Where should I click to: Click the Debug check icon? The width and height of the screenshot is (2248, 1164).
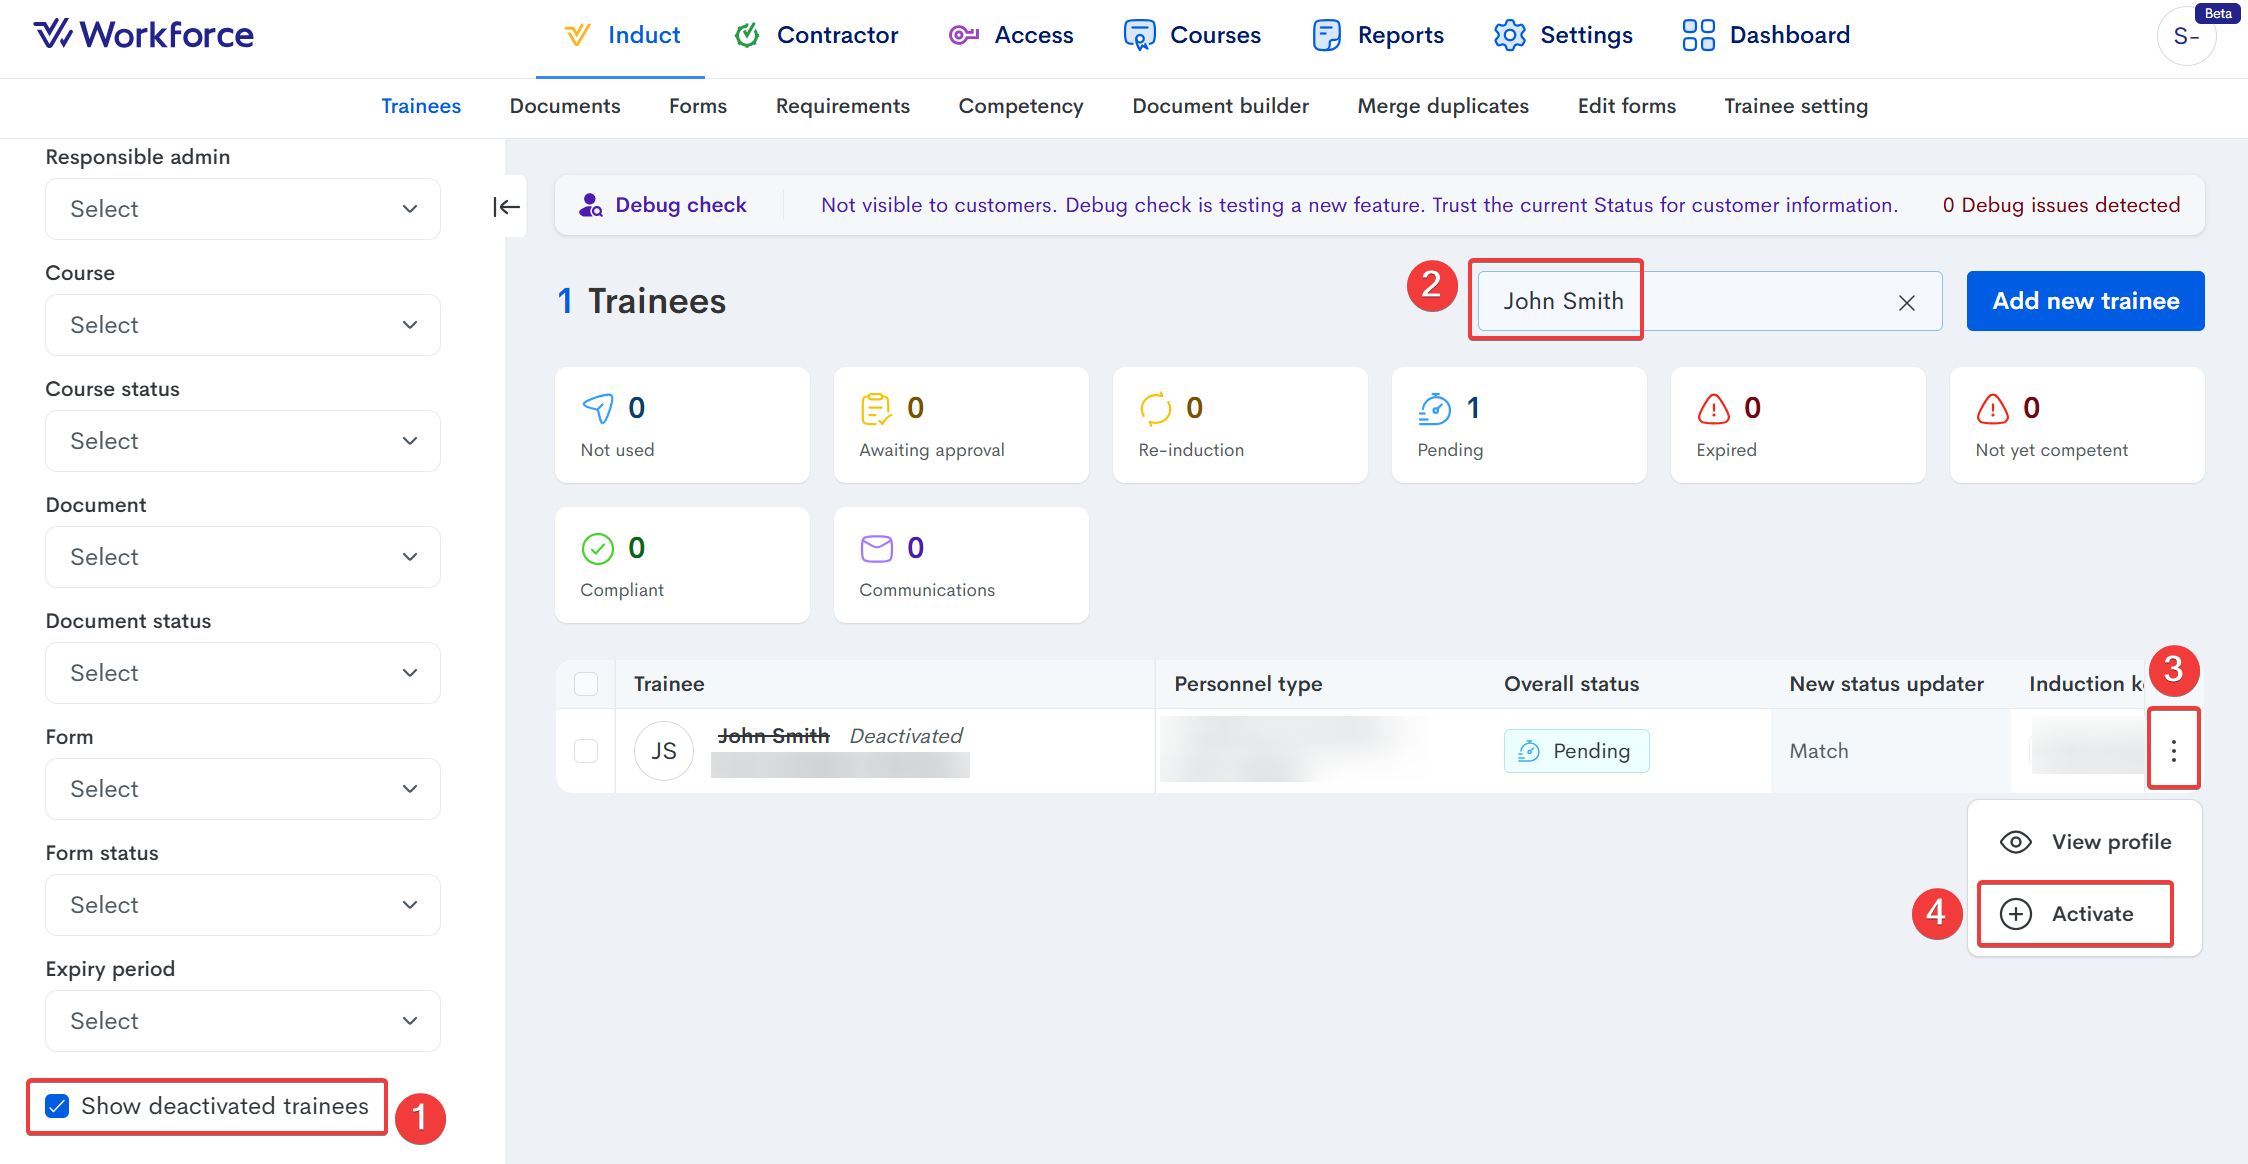(x=591, y=205)
